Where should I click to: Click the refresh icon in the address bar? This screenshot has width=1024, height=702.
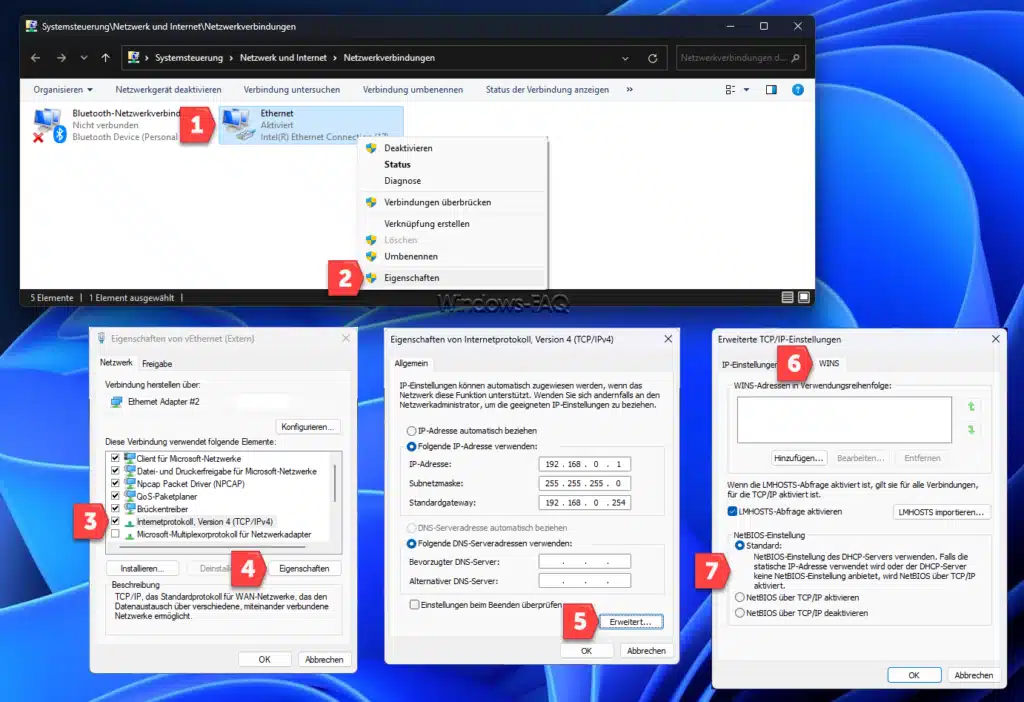[x=652, y=57]
